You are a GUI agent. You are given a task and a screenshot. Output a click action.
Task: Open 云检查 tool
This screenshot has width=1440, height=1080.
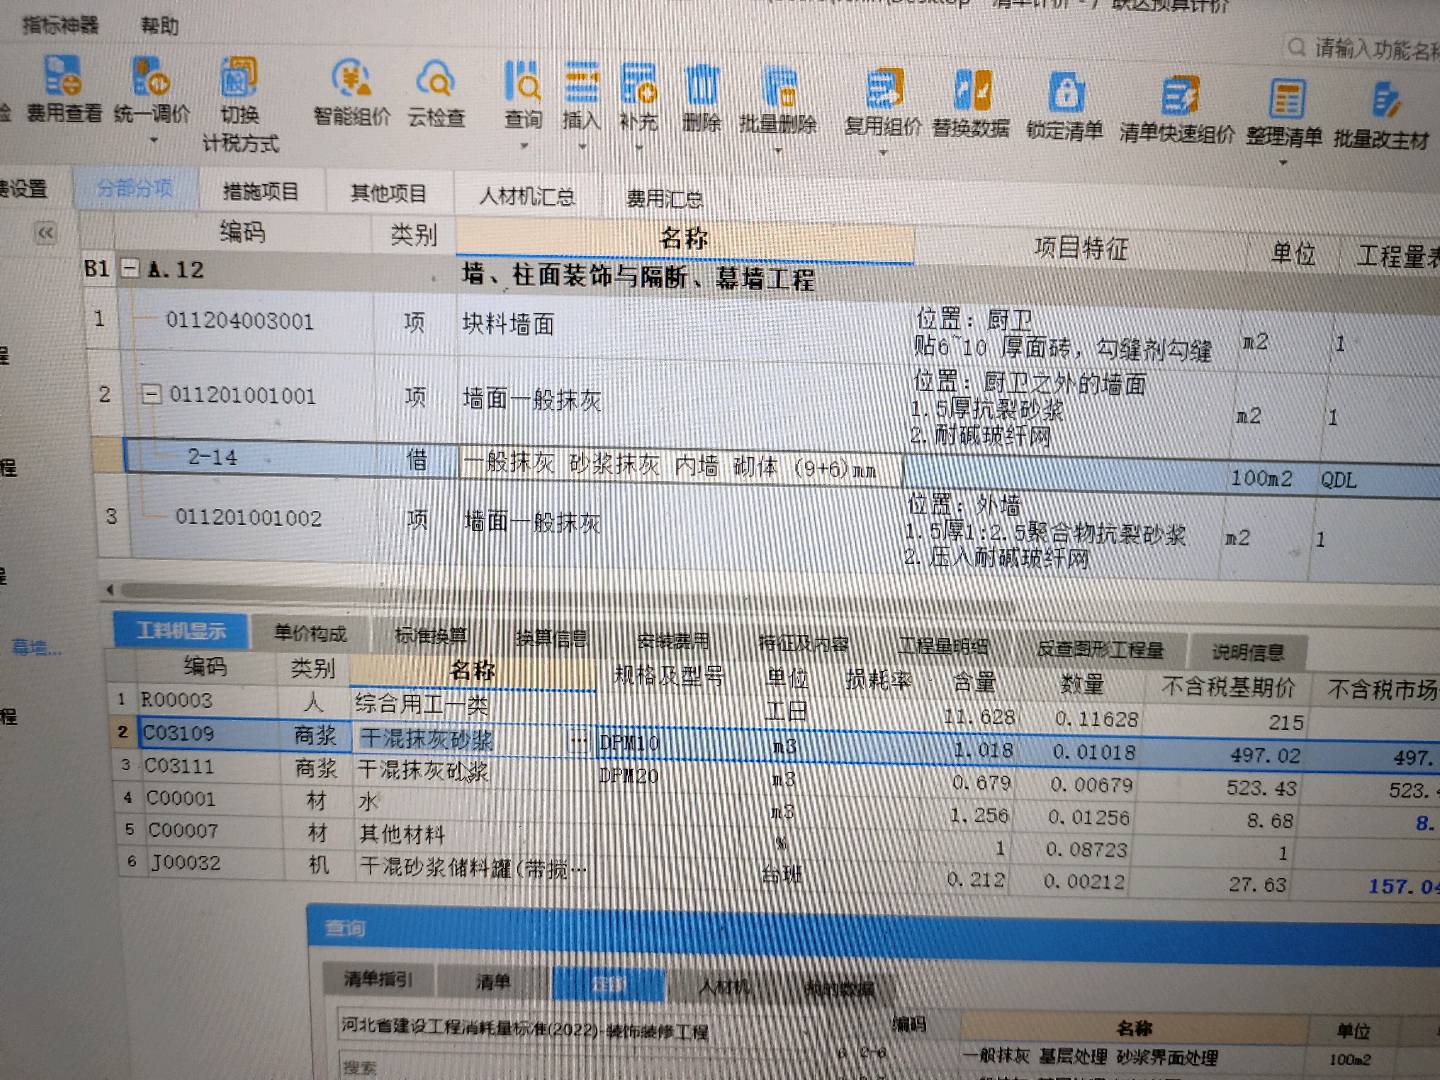436,92
